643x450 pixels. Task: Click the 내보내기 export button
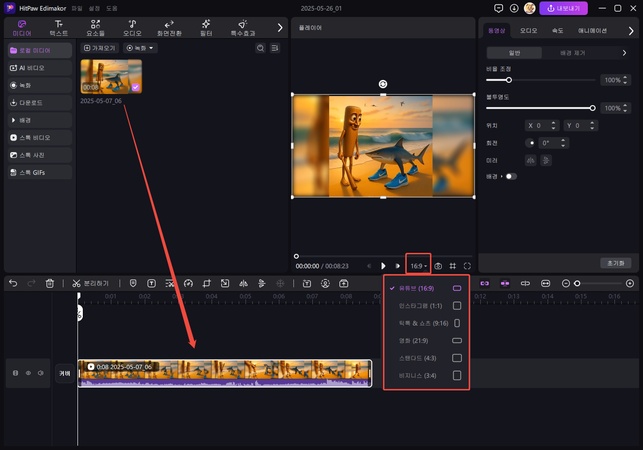[x=563, y=8]
